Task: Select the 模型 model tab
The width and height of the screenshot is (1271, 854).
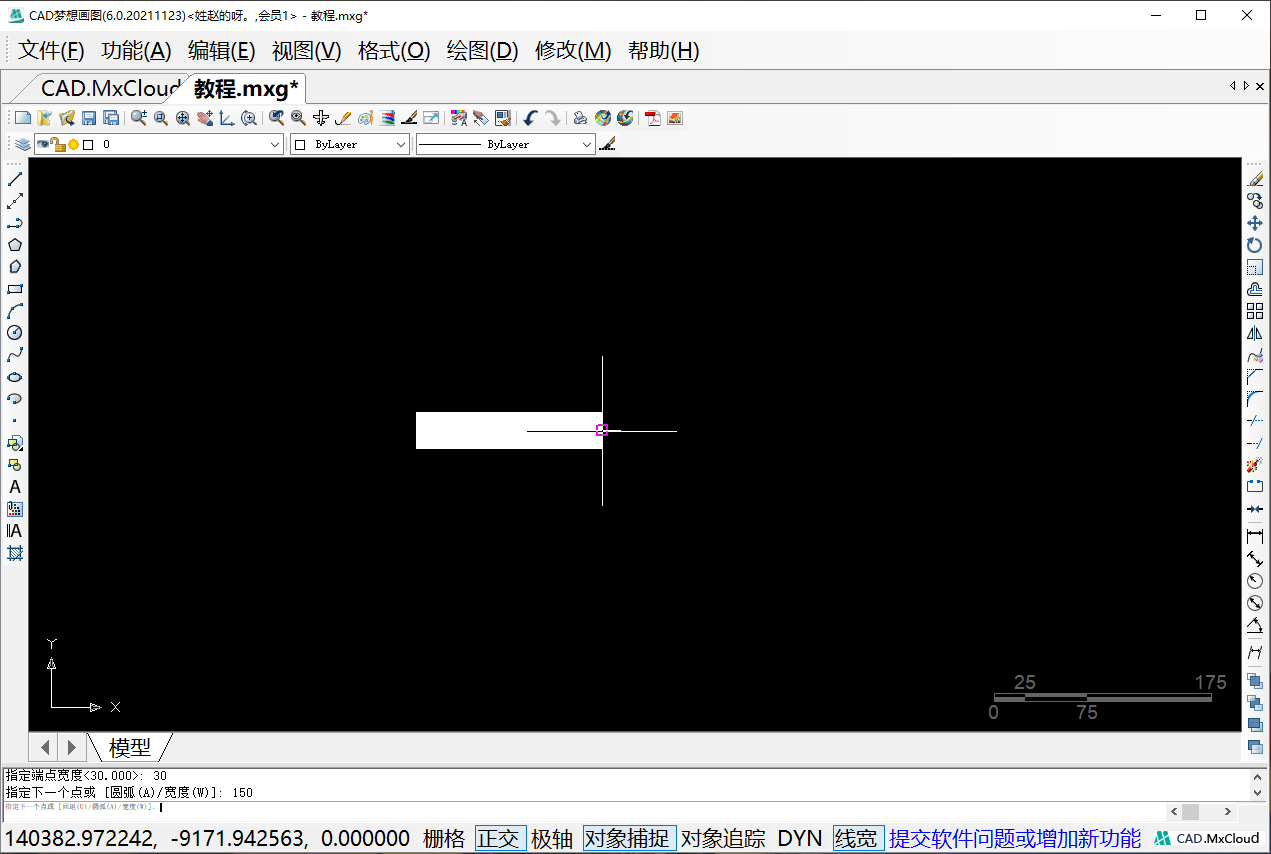Action: [x=130, y=747]
